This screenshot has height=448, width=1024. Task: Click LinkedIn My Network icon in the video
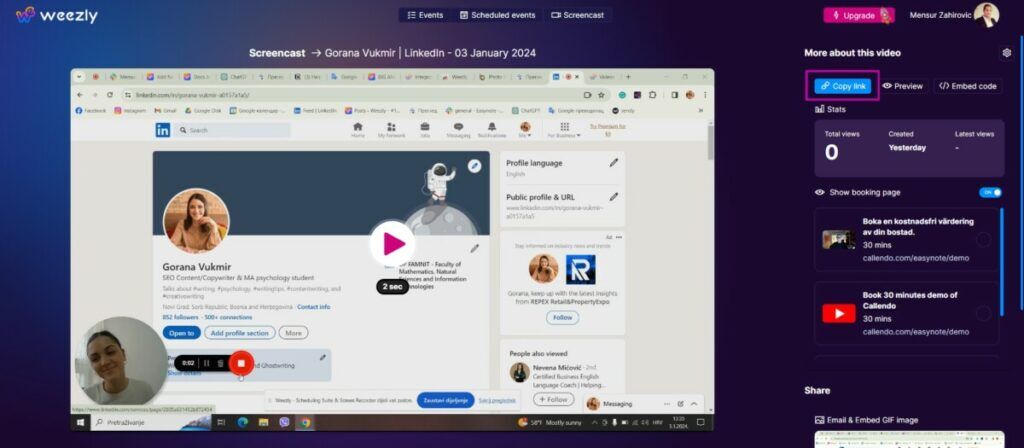(x=391, y=130)
